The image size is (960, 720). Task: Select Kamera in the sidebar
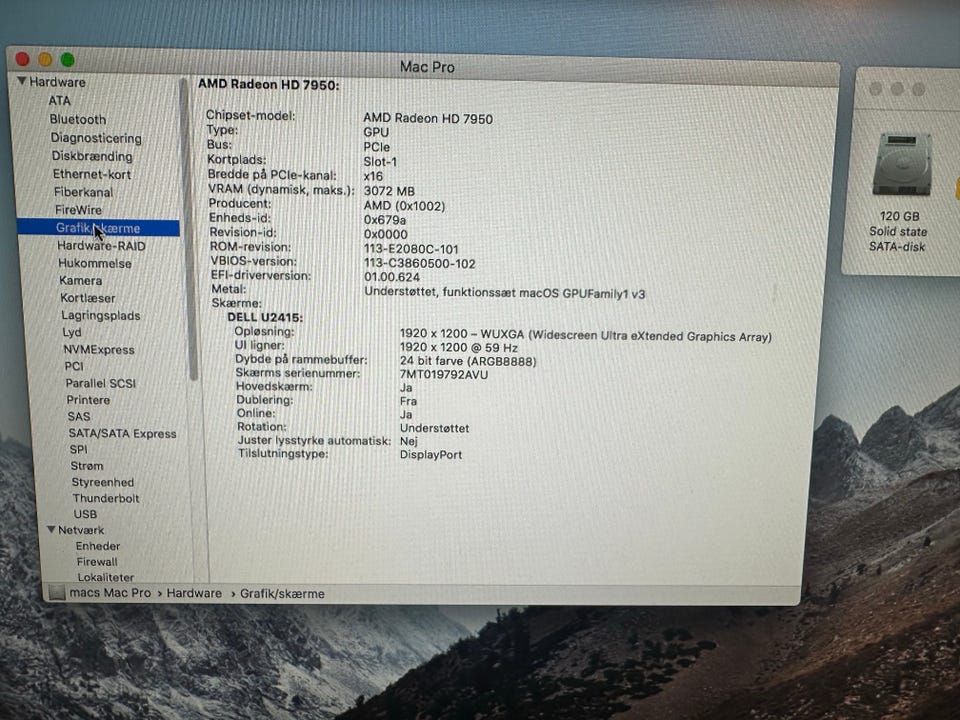(81, 280)
